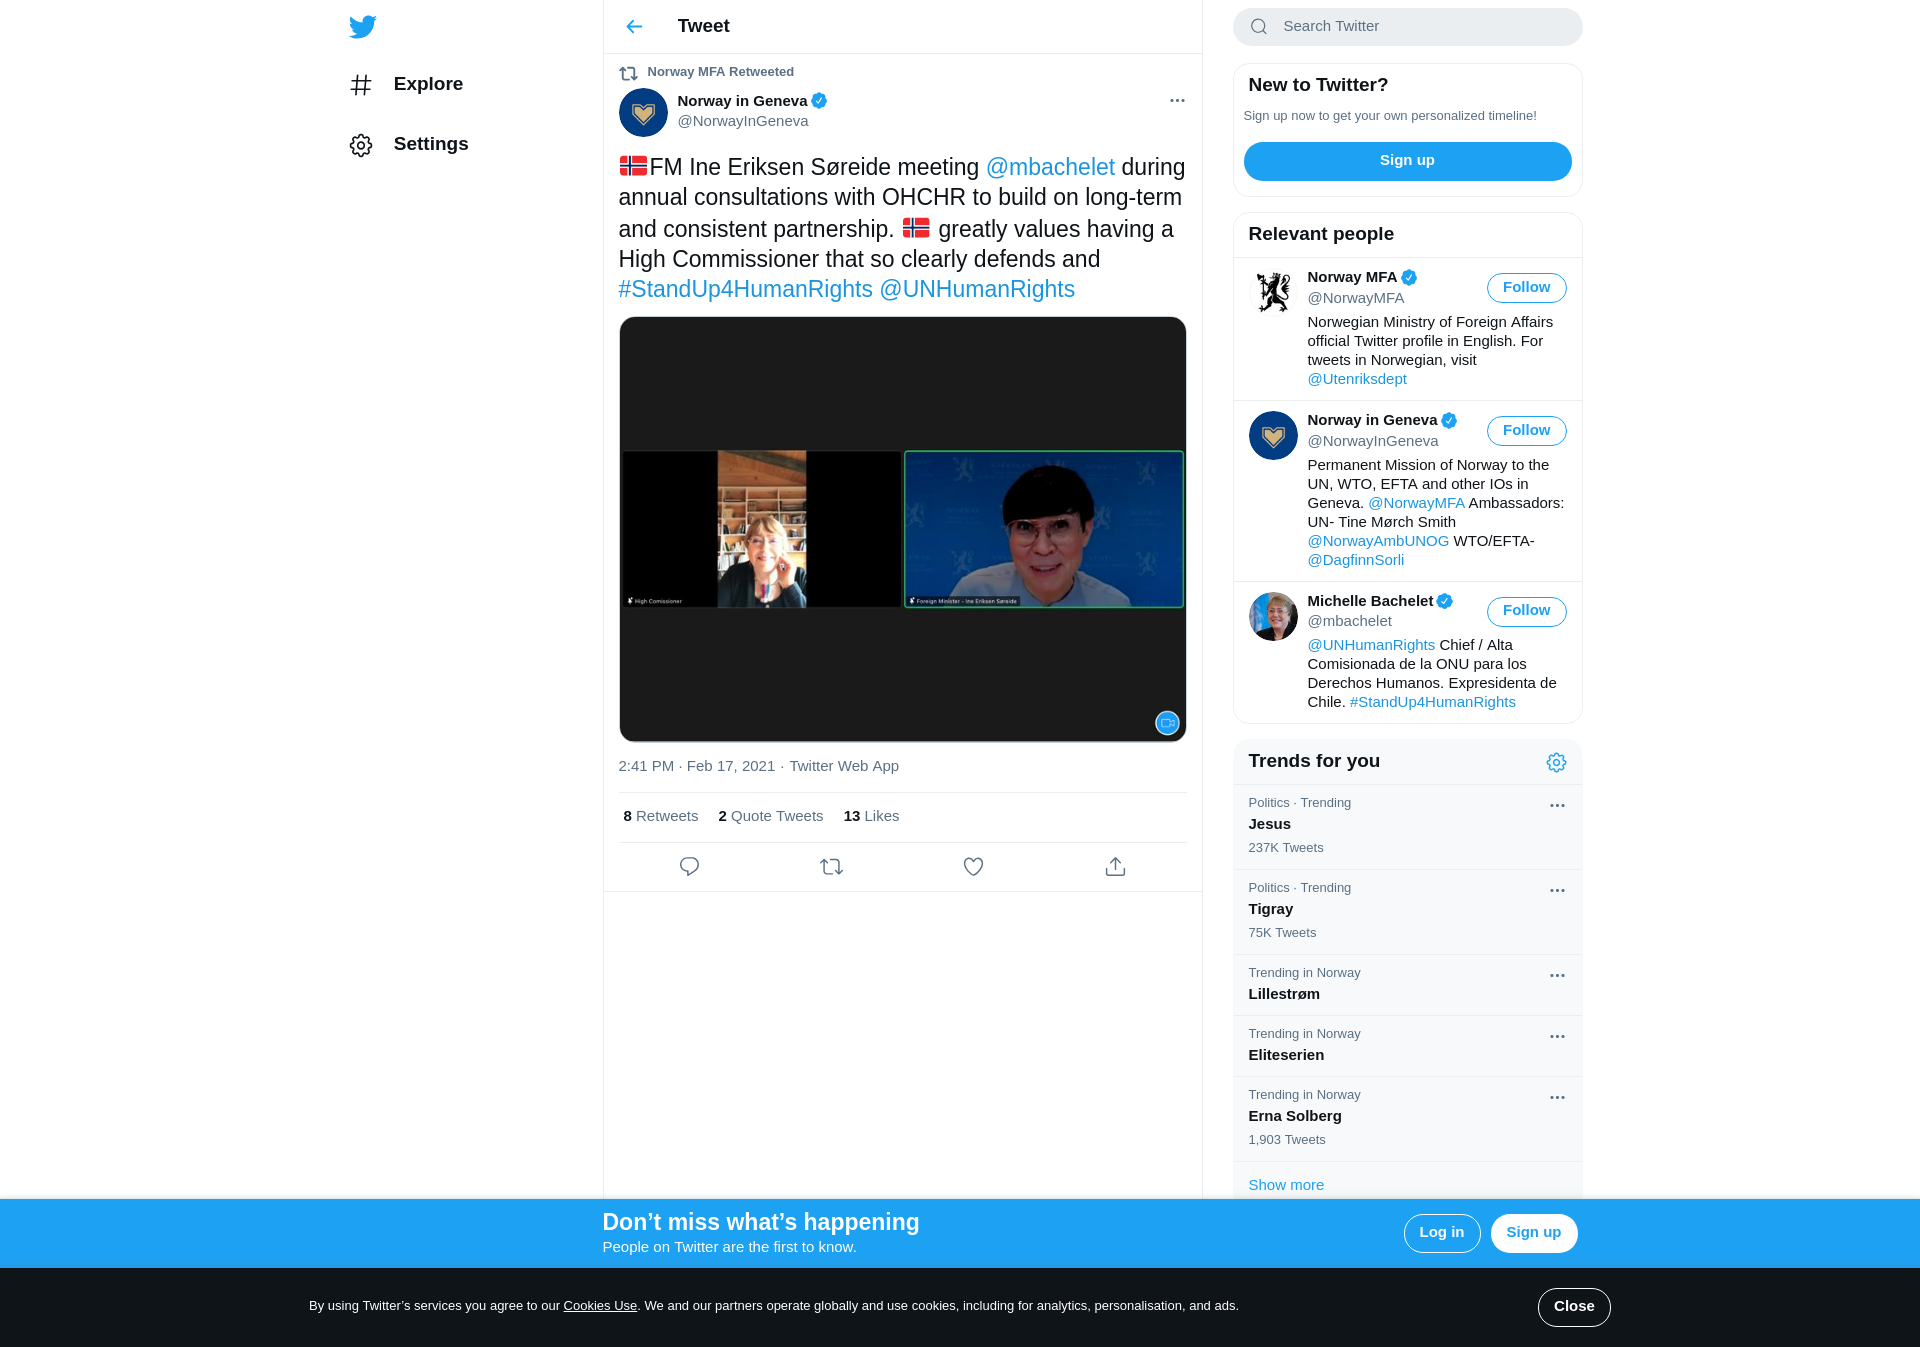Viewport: 1920px width, 1347px height.
Task: Like the tweet with the heart icon
Action: point(973,867)
